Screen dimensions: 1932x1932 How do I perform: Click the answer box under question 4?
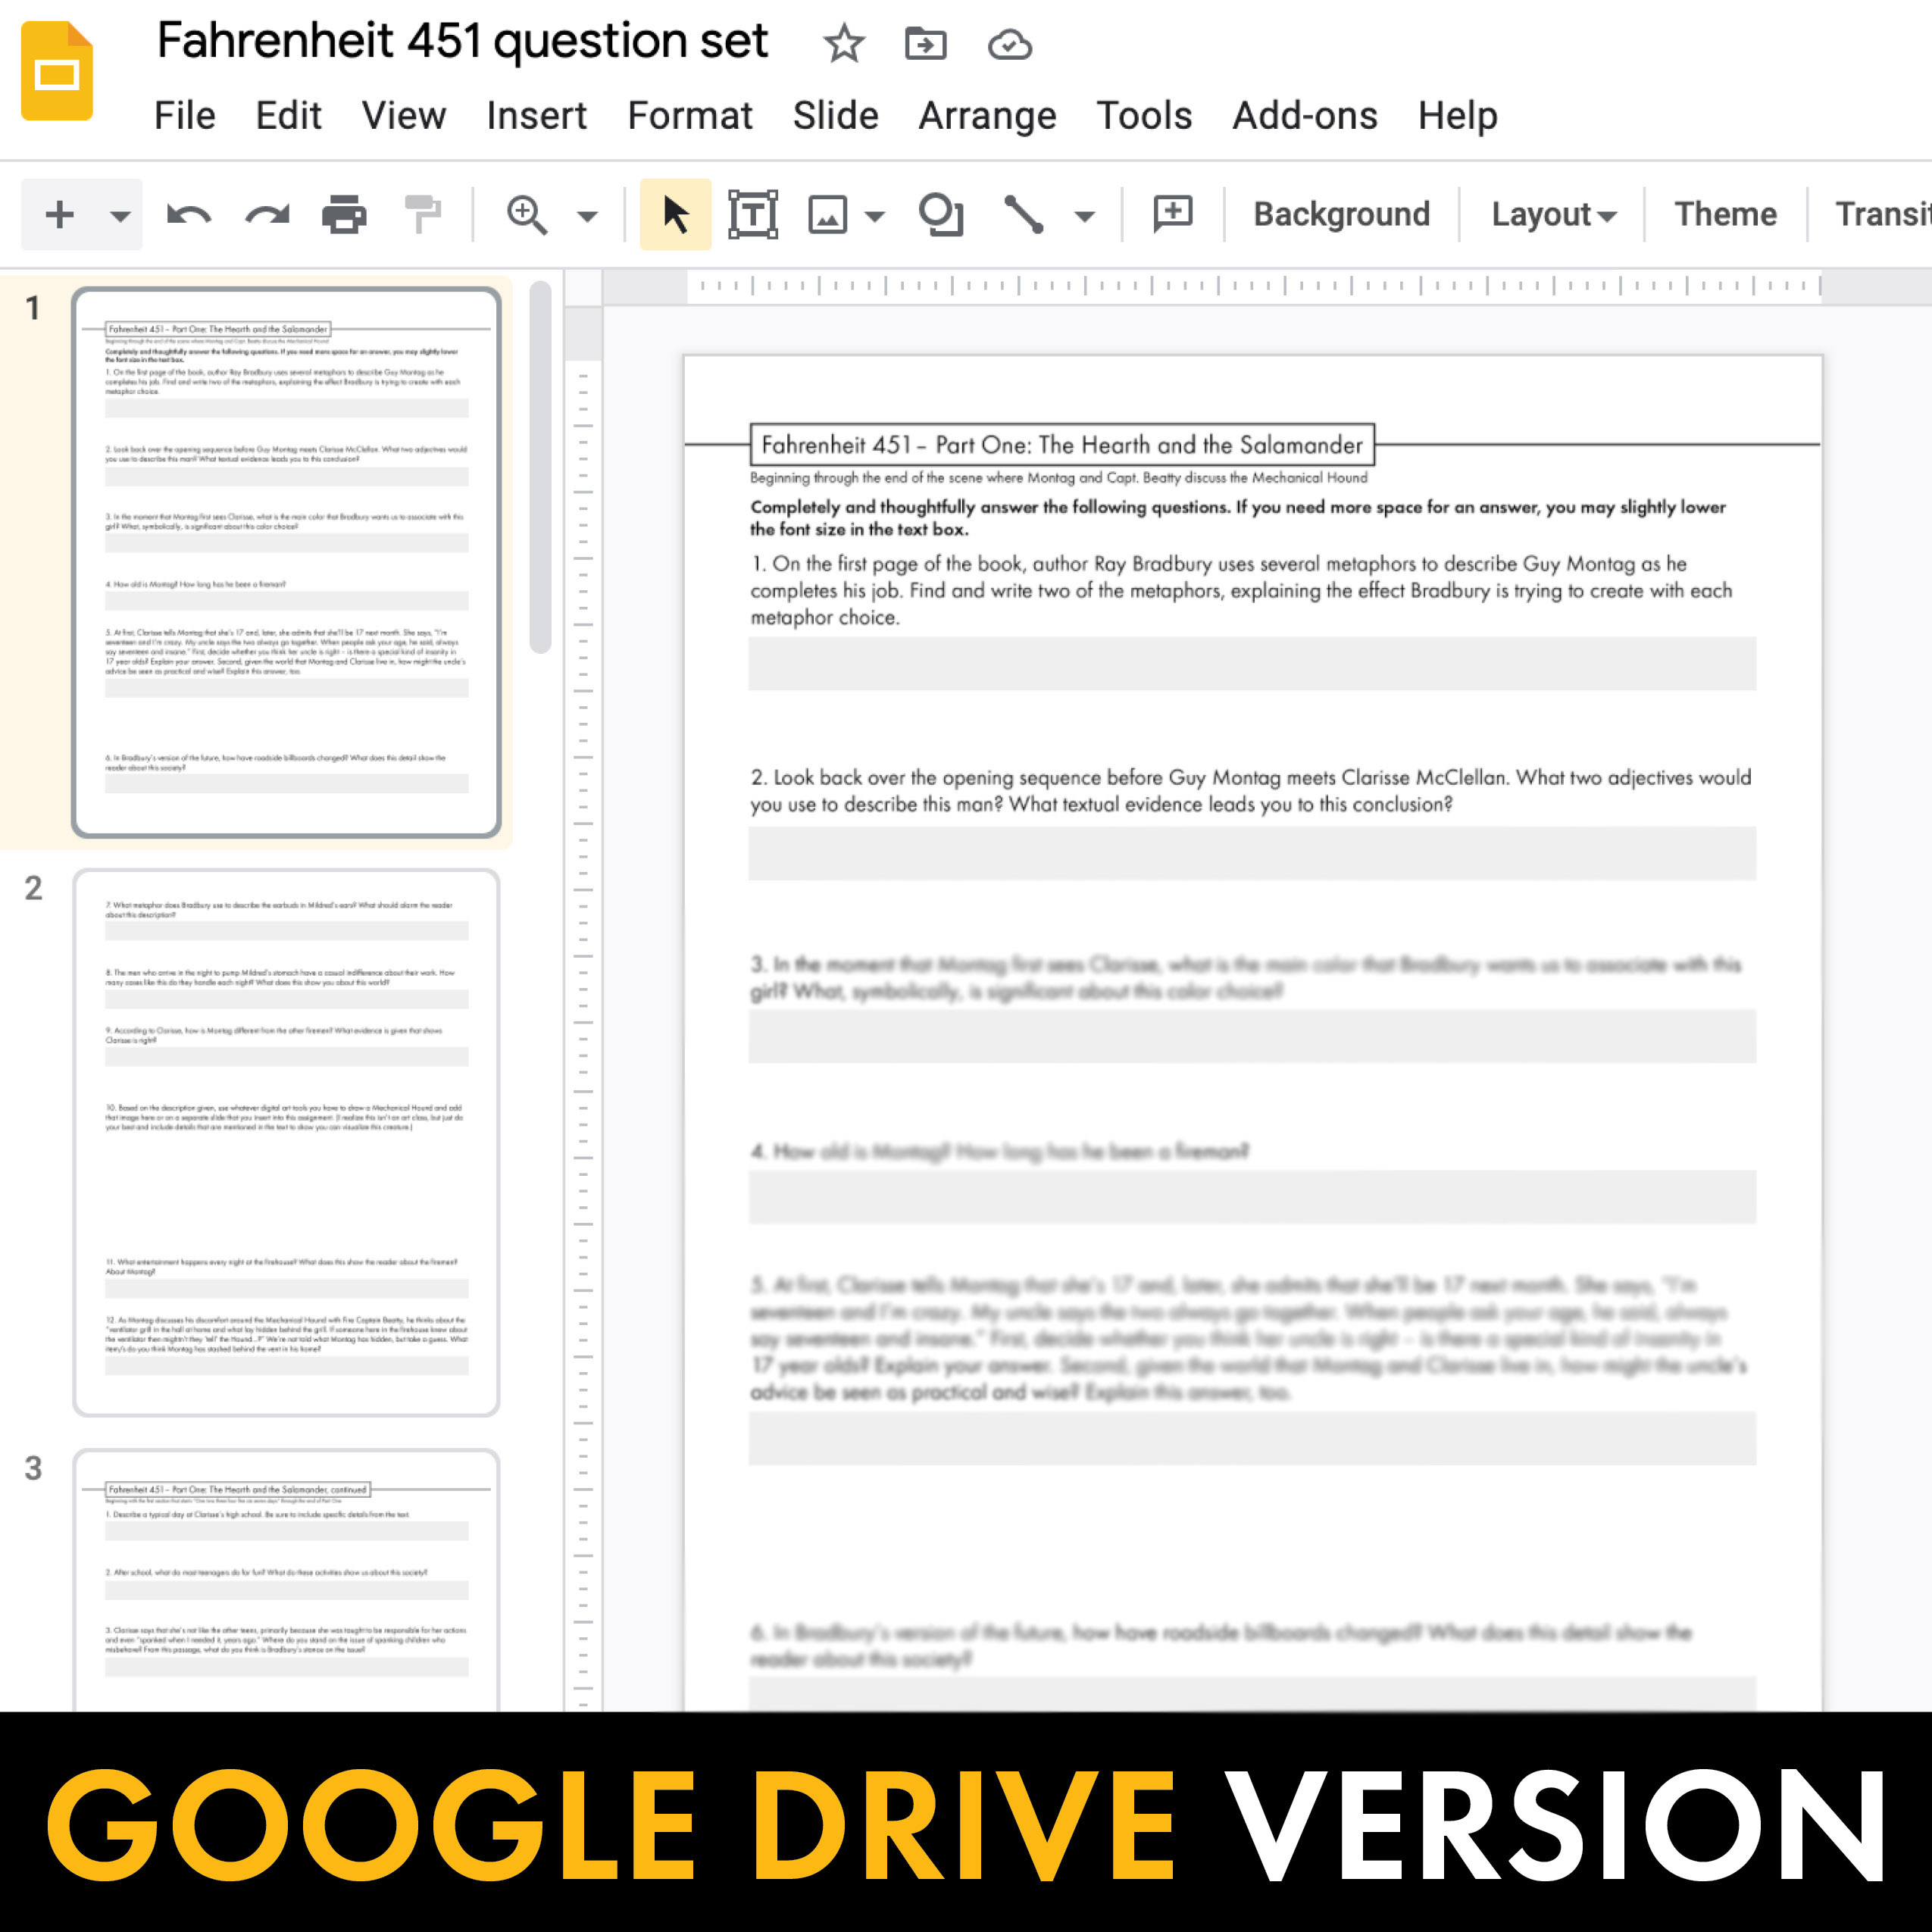point(1252,1197)
